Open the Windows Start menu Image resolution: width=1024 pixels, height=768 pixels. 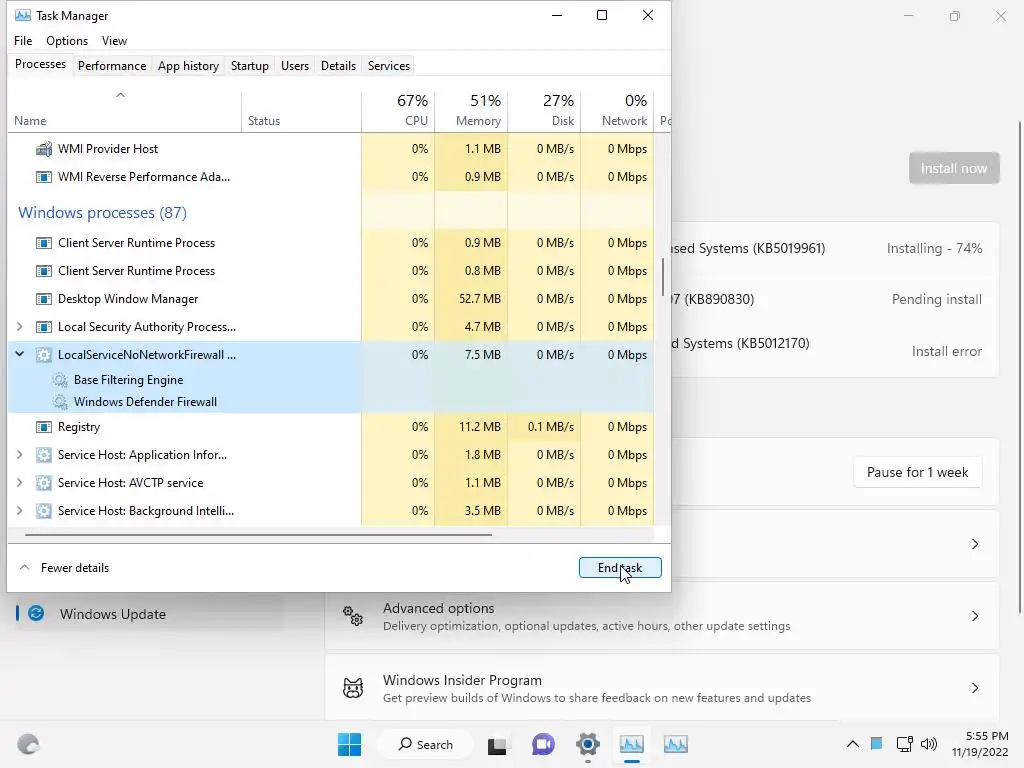[349, 744]
